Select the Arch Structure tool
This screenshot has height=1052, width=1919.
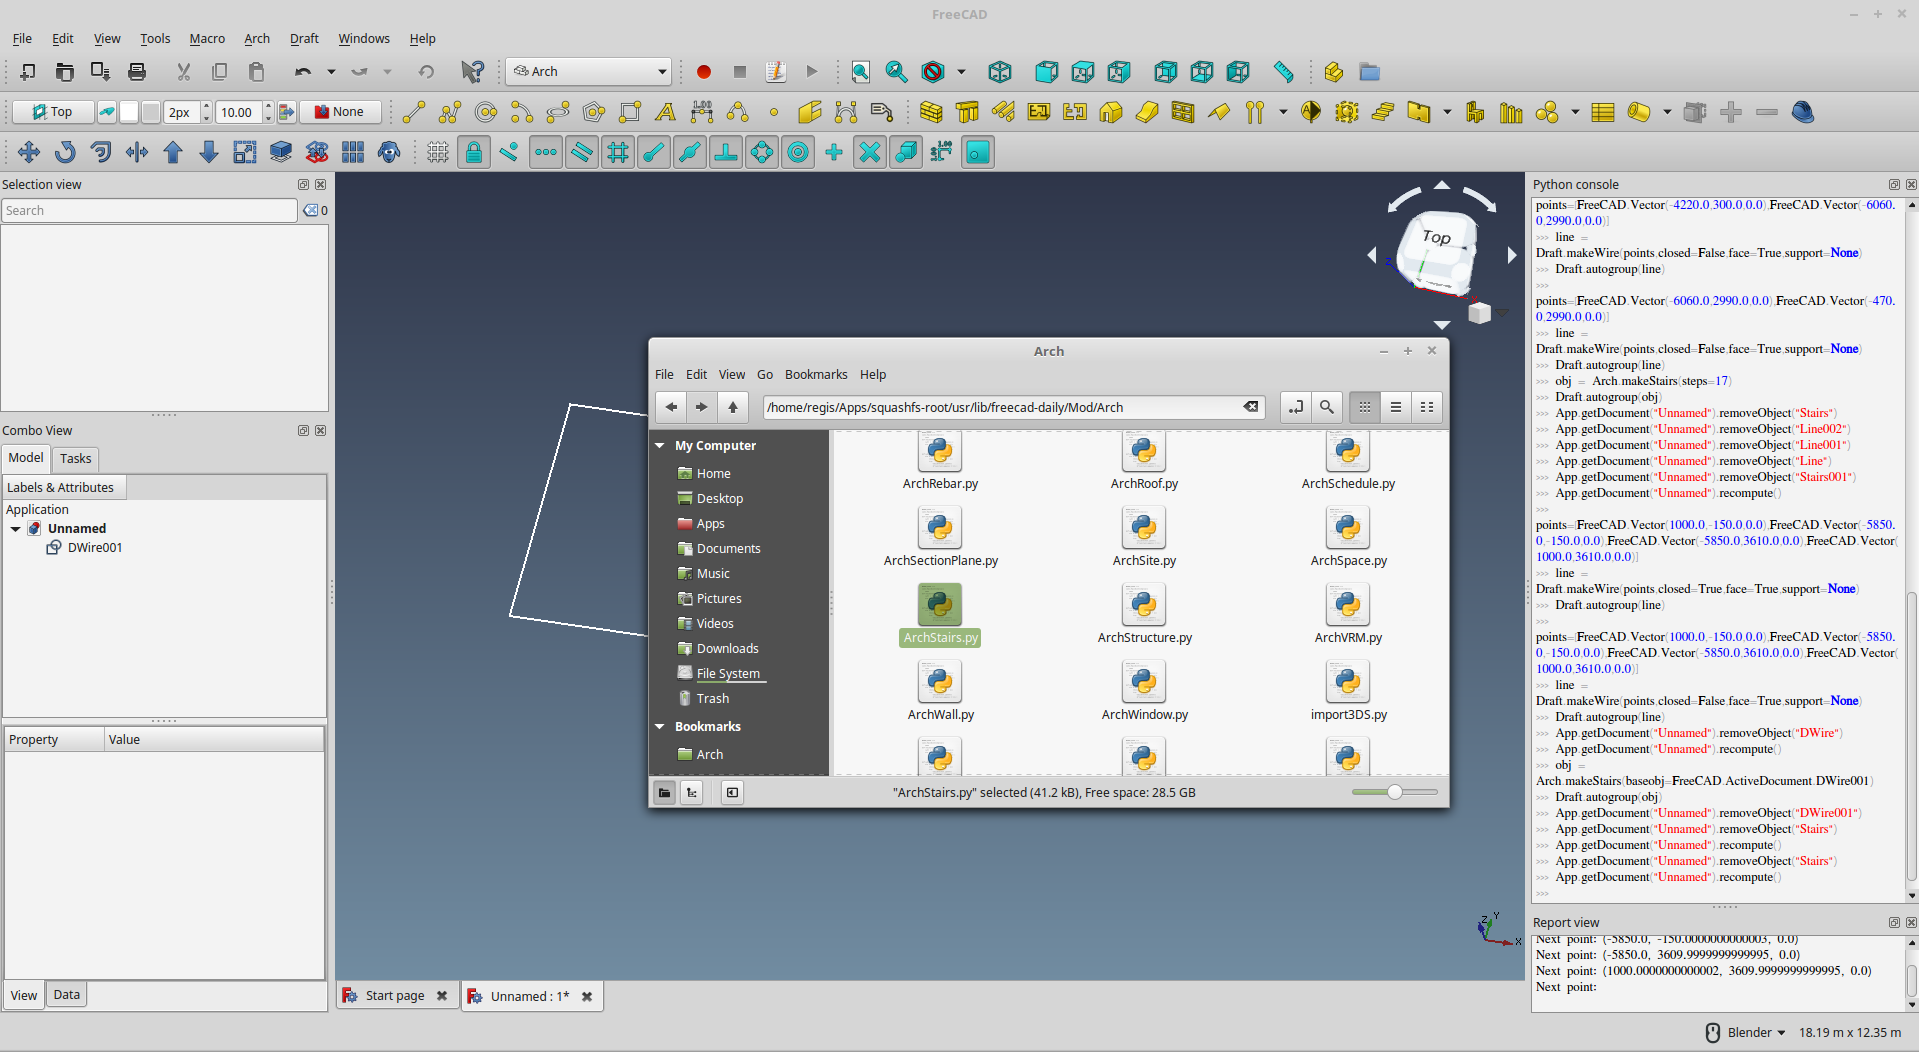click(x=967, y=112)
